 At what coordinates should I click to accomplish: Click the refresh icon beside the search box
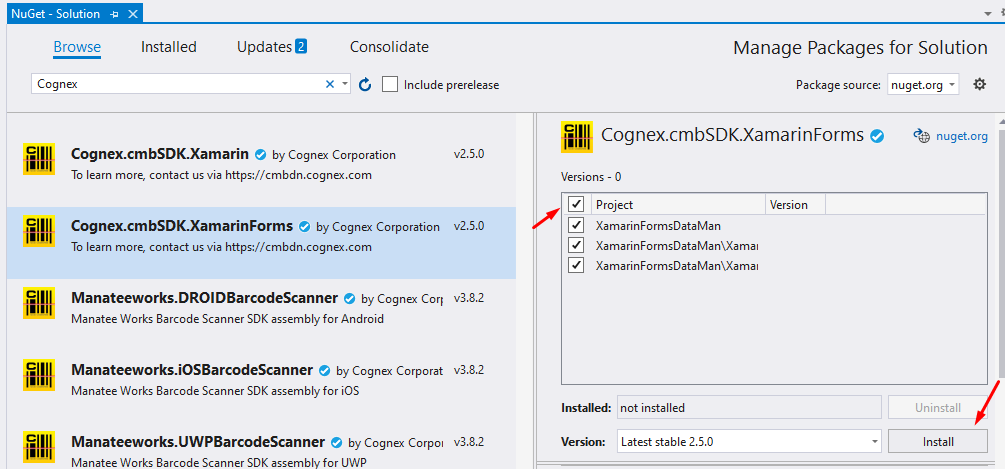point(365,85)
